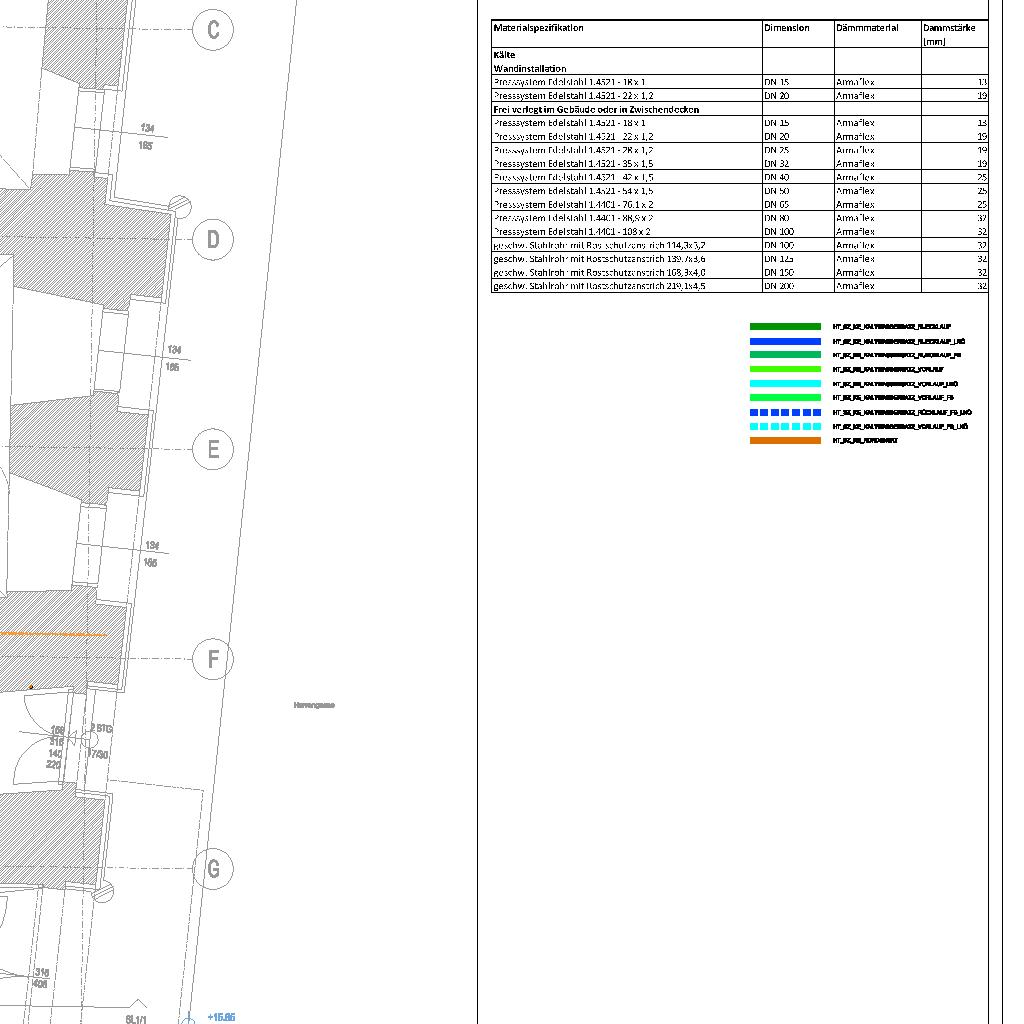The image size is (1024, 1024).
Task: Click the grid axis marker E
Action: pos(213,449)
